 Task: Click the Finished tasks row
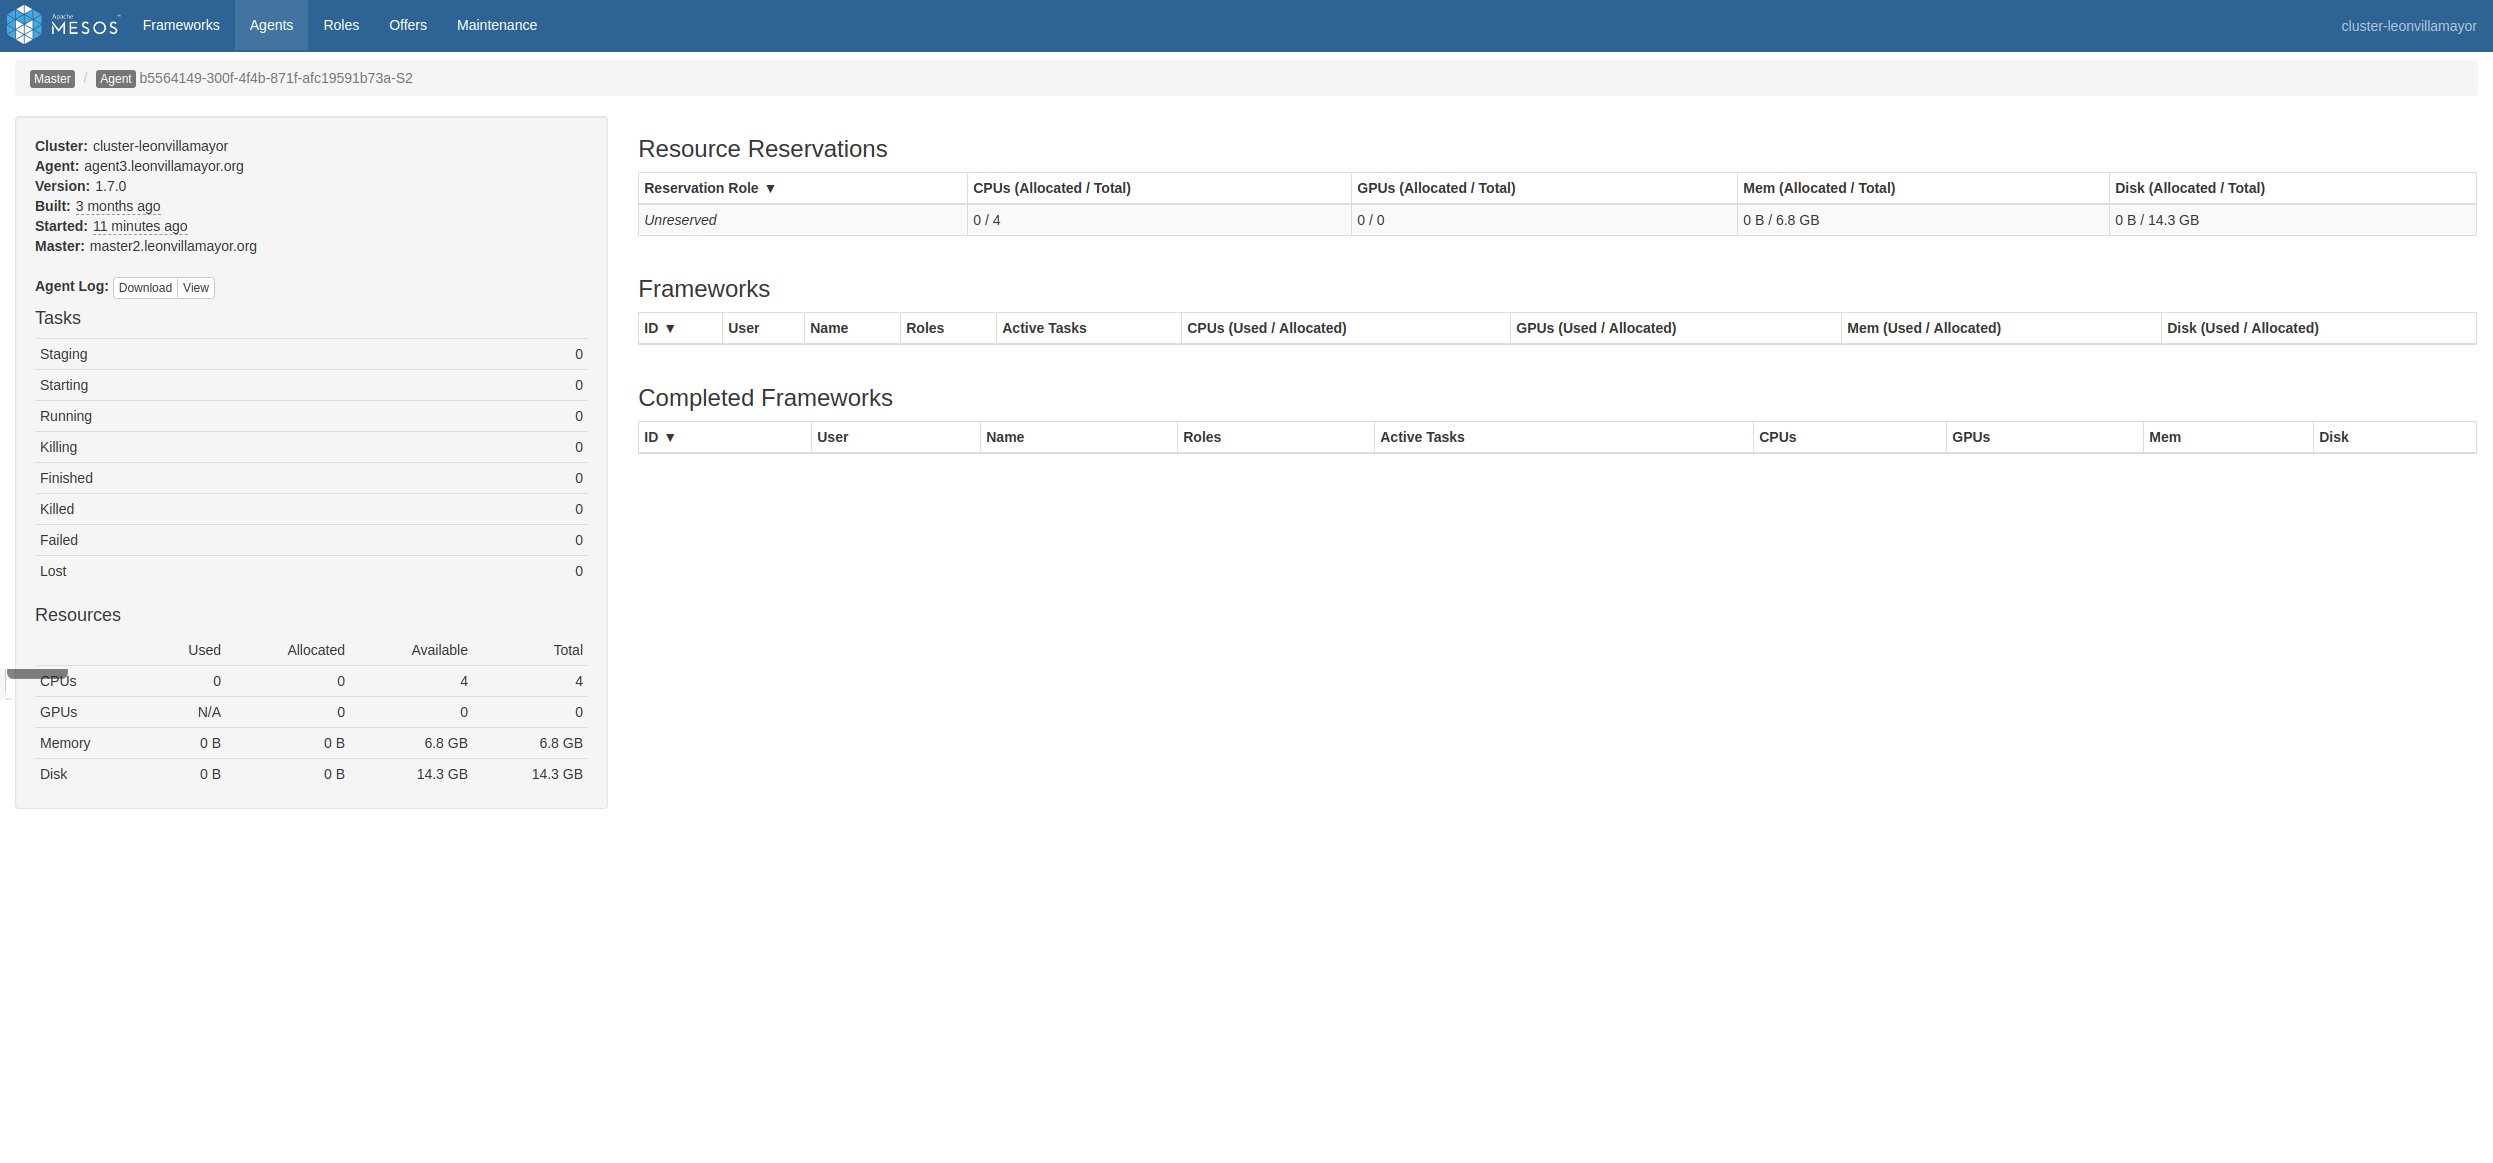(311, 478)
